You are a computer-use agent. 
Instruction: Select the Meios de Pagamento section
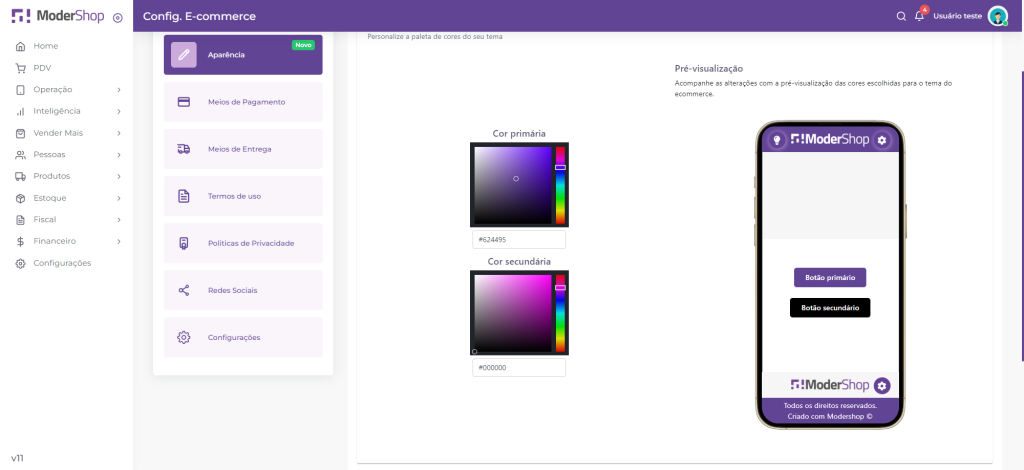coord(243,102)
